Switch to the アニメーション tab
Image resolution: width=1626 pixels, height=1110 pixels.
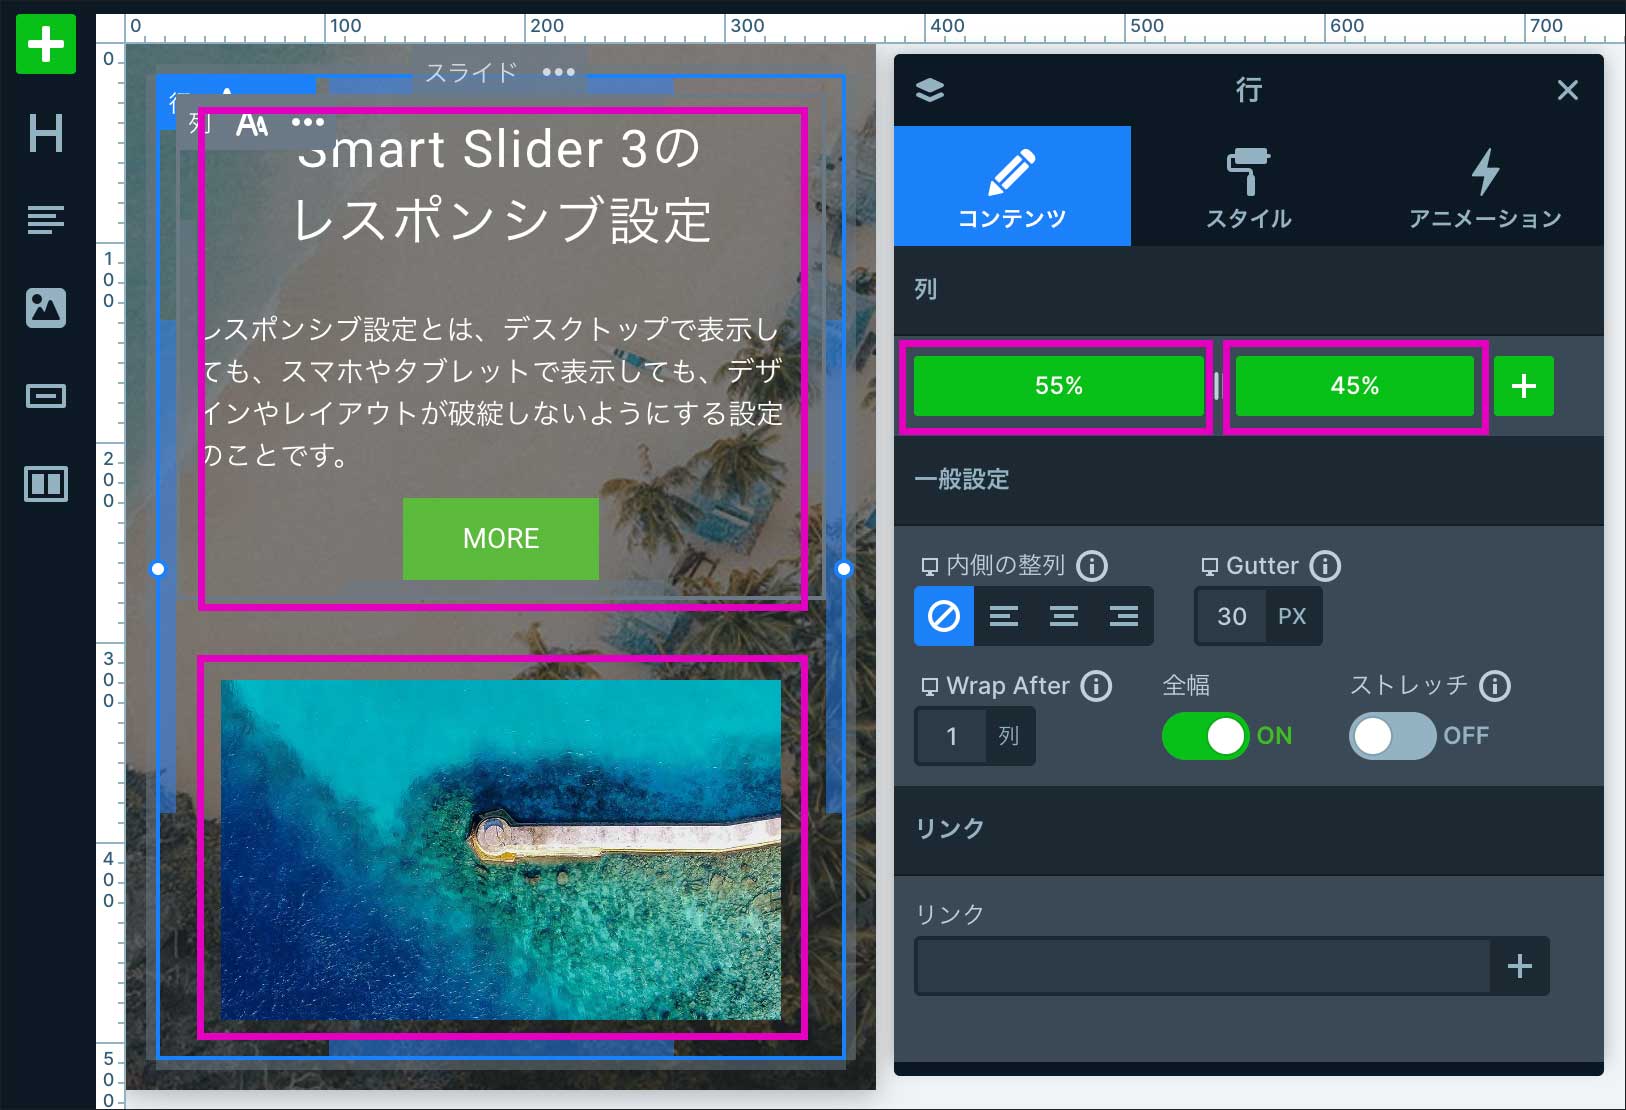(x=1485, y=187)
